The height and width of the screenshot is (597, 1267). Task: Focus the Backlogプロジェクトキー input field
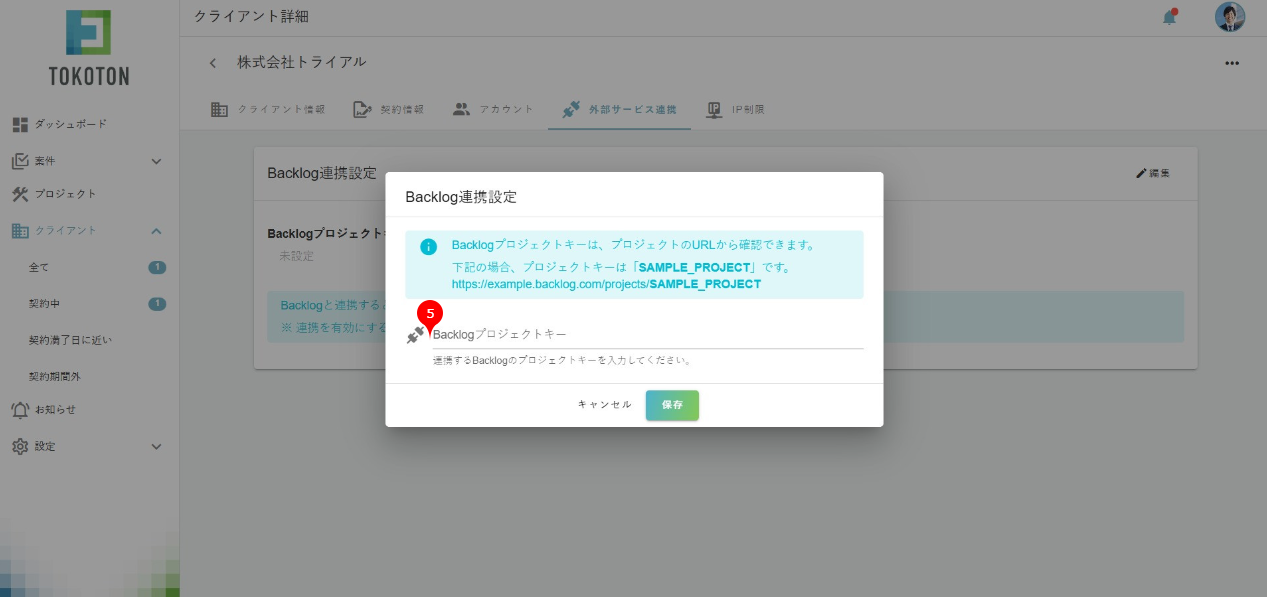(x=648, y=334)
